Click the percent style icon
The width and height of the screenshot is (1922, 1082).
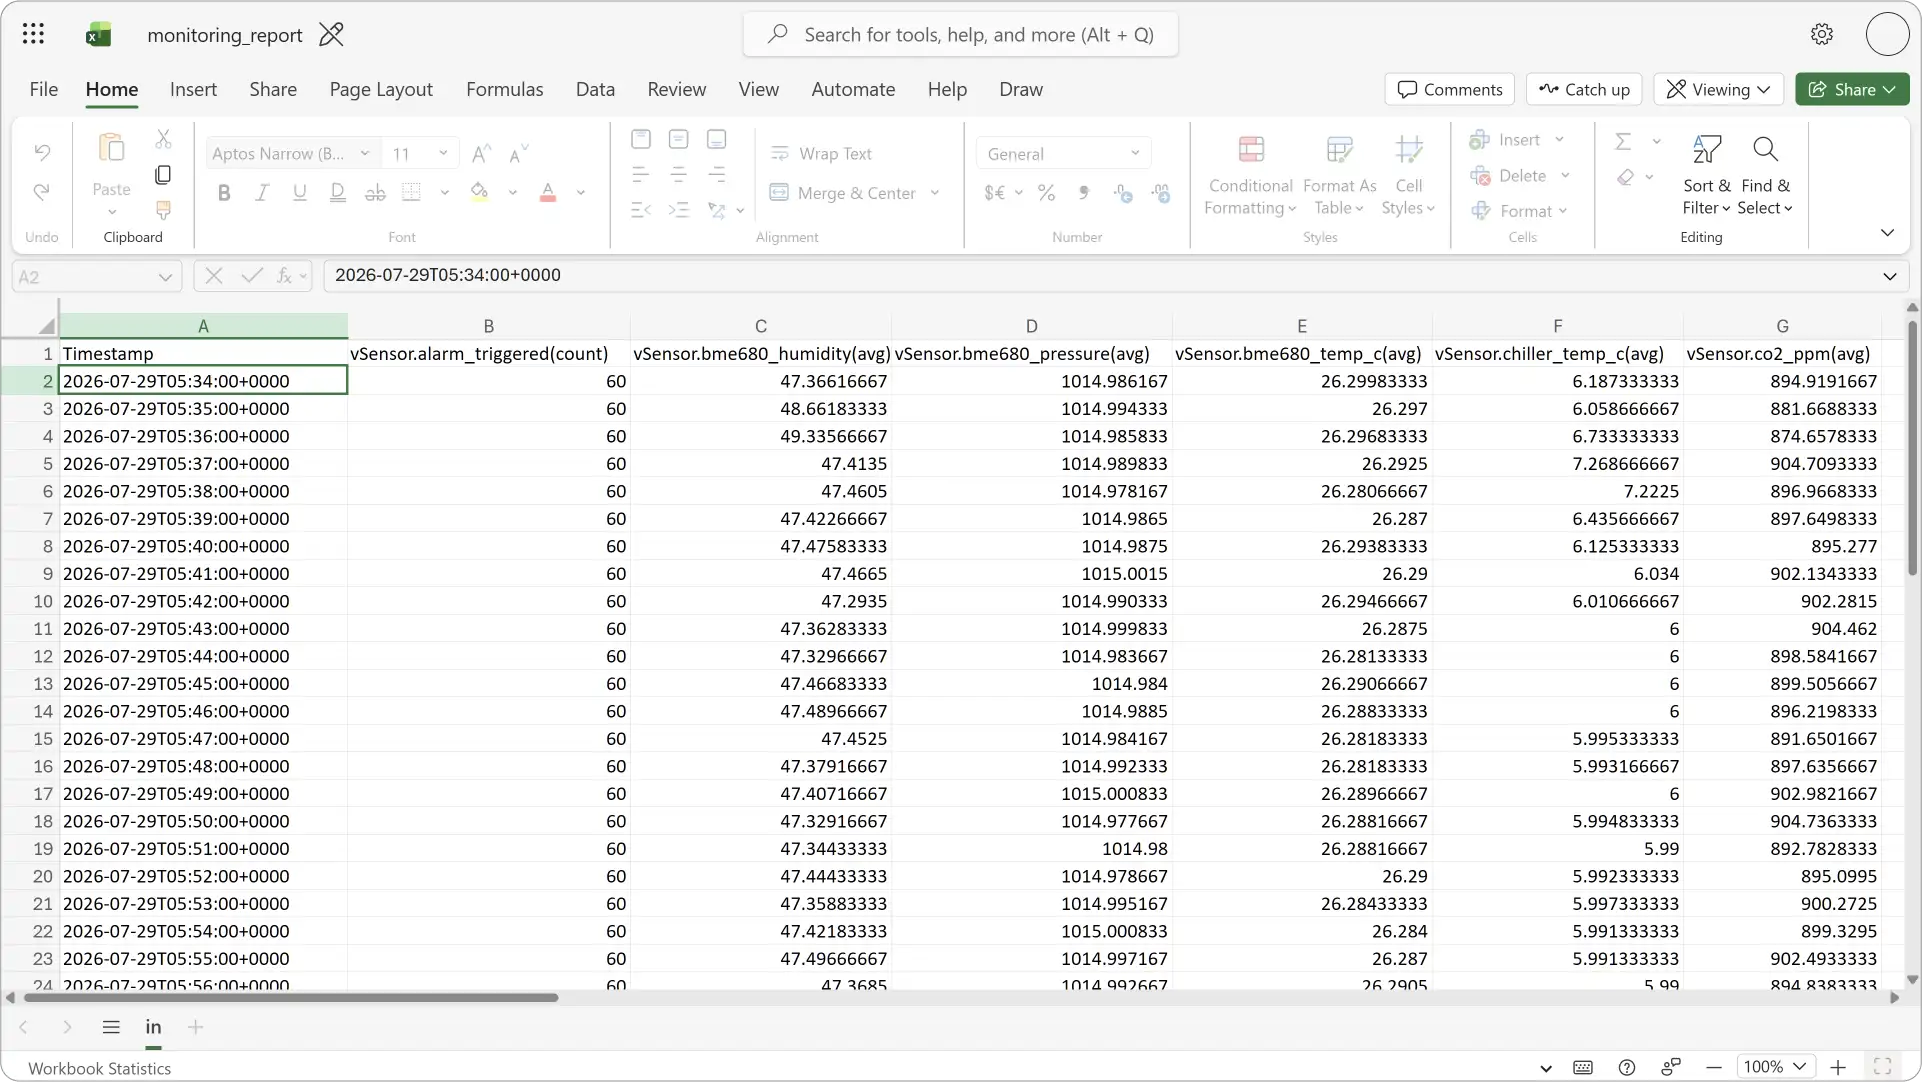pyautogui.click(x=1046, y=193)
